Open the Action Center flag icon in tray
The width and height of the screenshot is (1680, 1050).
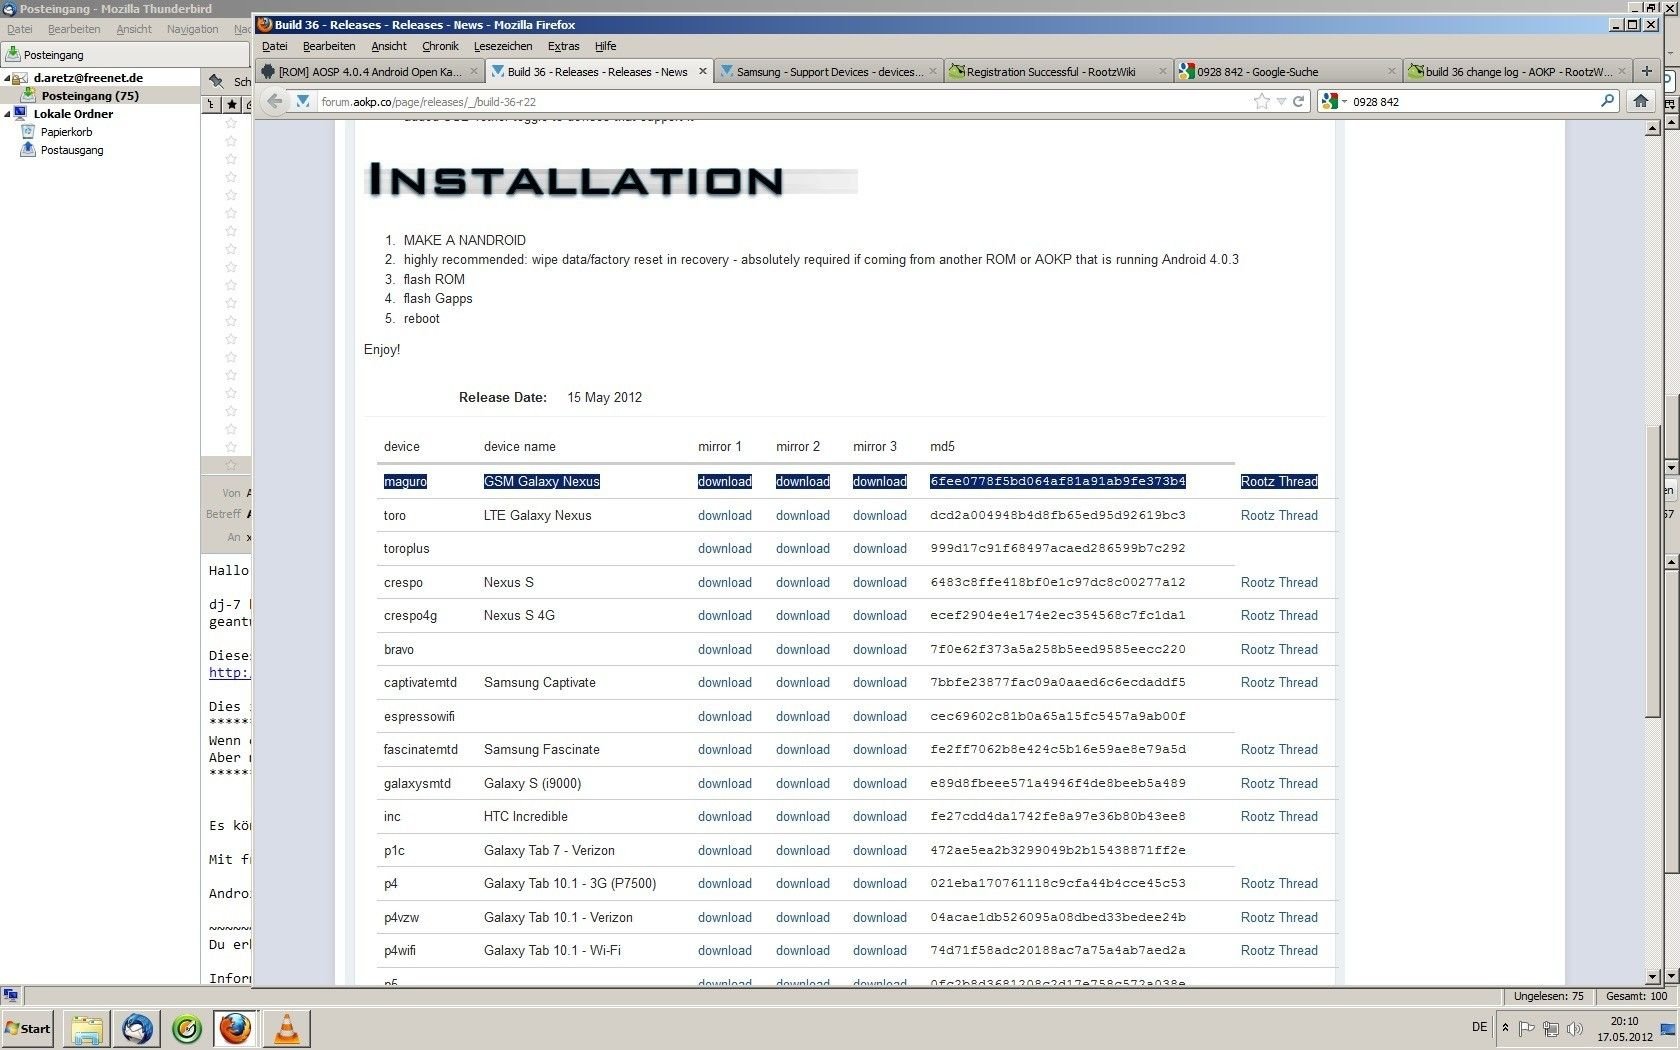point(1527,1028)
